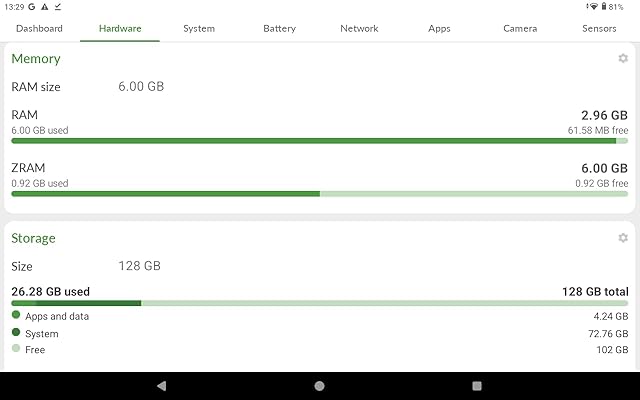The image size is (640, 400).
Task: Open recent apps square button
Action: (477, 386)
